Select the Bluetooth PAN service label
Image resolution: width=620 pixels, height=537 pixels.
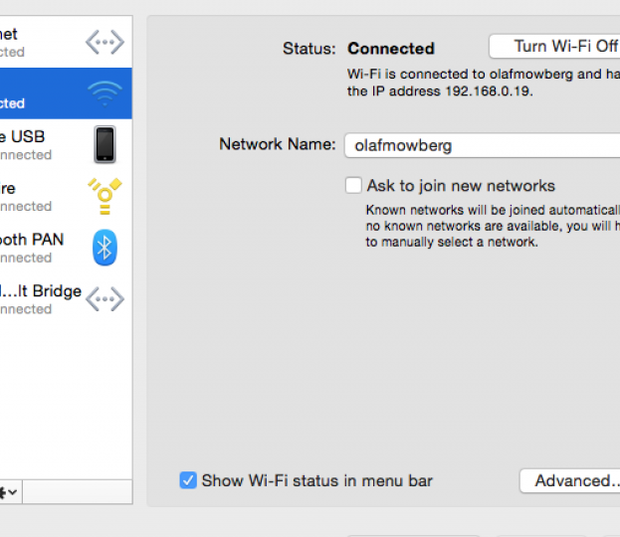(32, 240)
